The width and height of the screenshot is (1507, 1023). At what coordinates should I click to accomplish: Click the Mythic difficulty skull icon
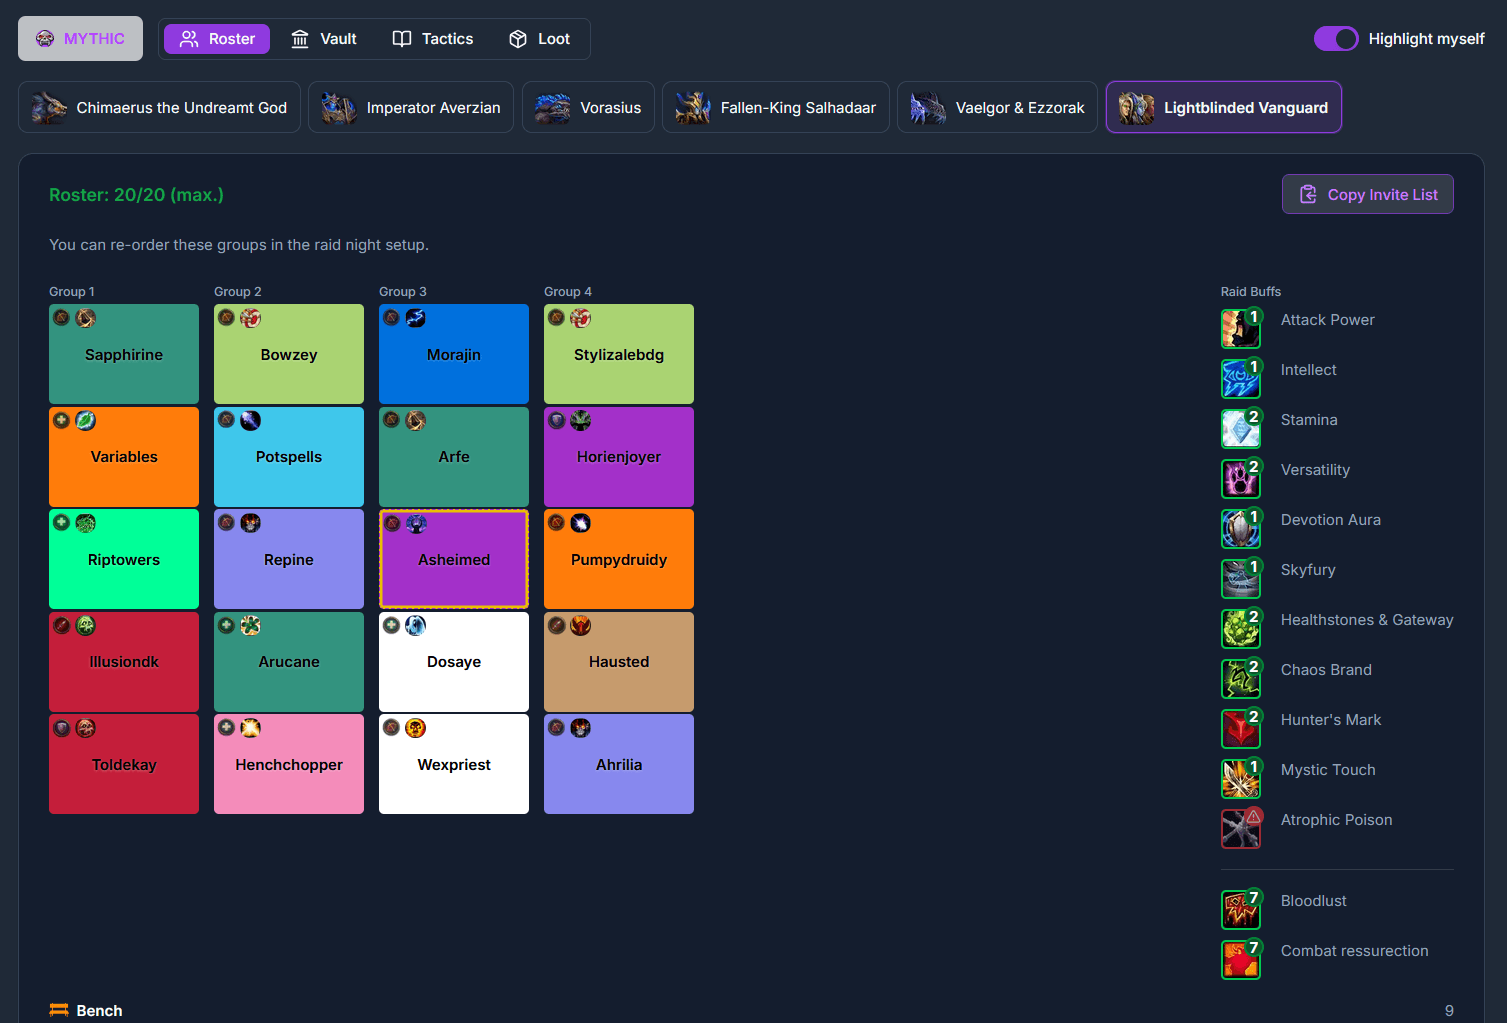45,39
